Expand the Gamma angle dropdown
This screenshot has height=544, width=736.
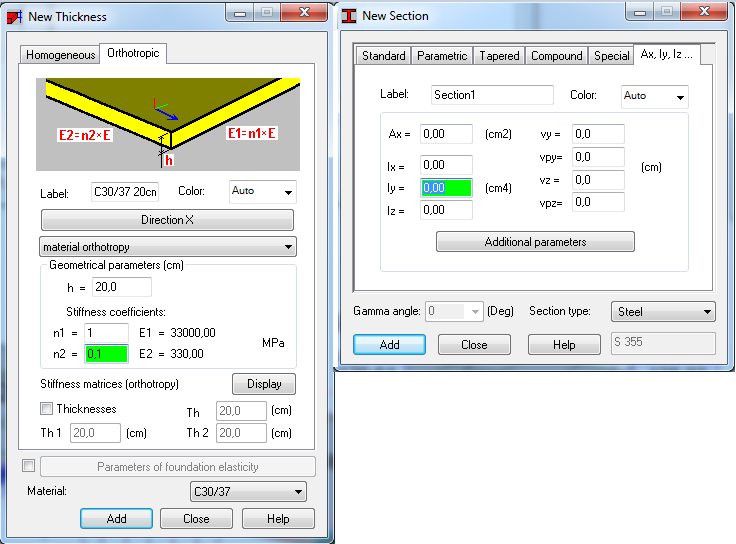(x=475, y=312)
